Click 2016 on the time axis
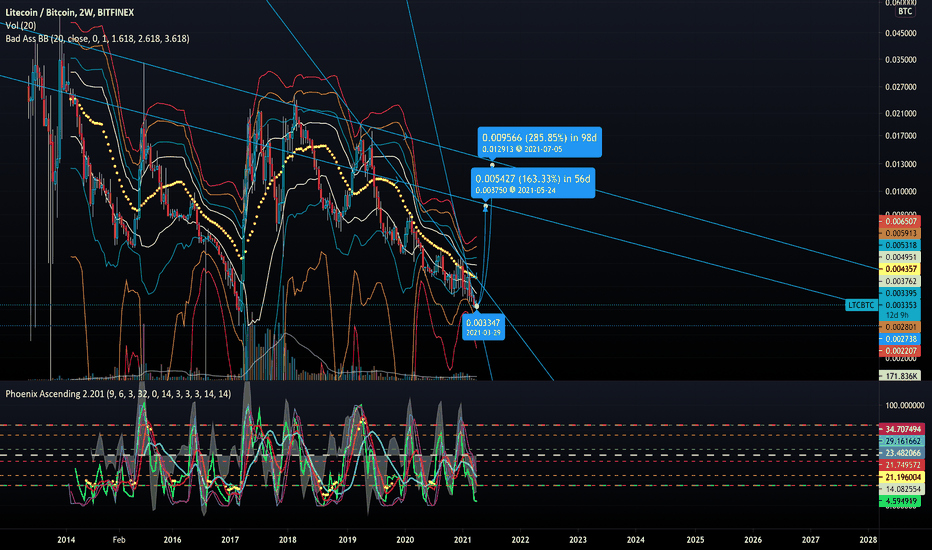The width and height of the screenshot is (932, 550). [x=172, y=540]
